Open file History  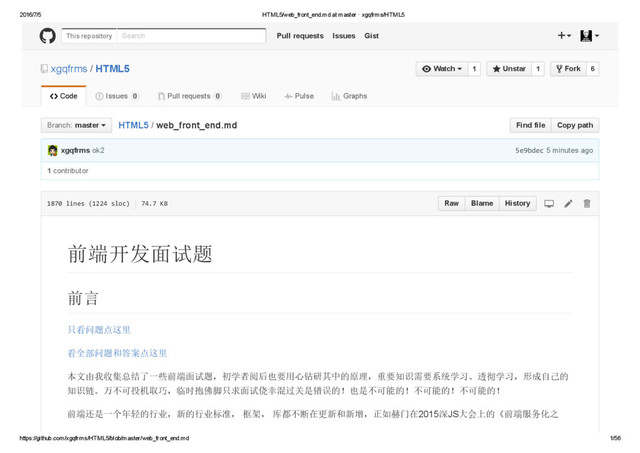pyautogui.click(x=518, y=203)
